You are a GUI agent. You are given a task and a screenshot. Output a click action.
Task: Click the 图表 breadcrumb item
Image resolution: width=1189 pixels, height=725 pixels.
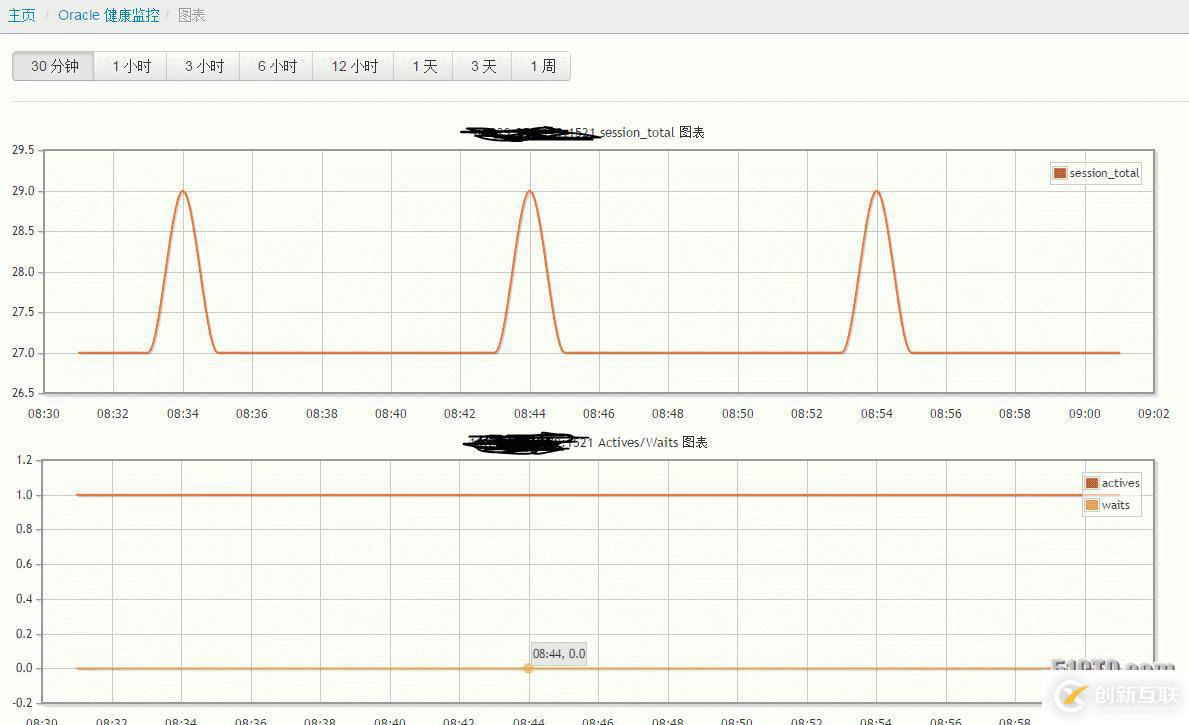coord(192,15)
